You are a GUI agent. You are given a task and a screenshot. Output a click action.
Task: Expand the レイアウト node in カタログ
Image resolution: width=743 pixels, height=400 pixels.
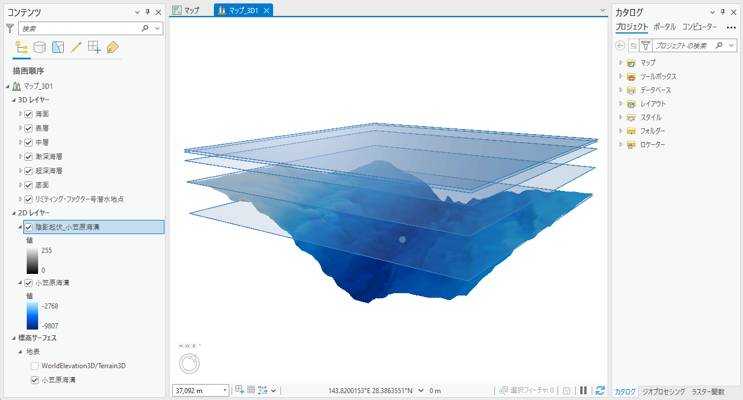coord(621,104)
